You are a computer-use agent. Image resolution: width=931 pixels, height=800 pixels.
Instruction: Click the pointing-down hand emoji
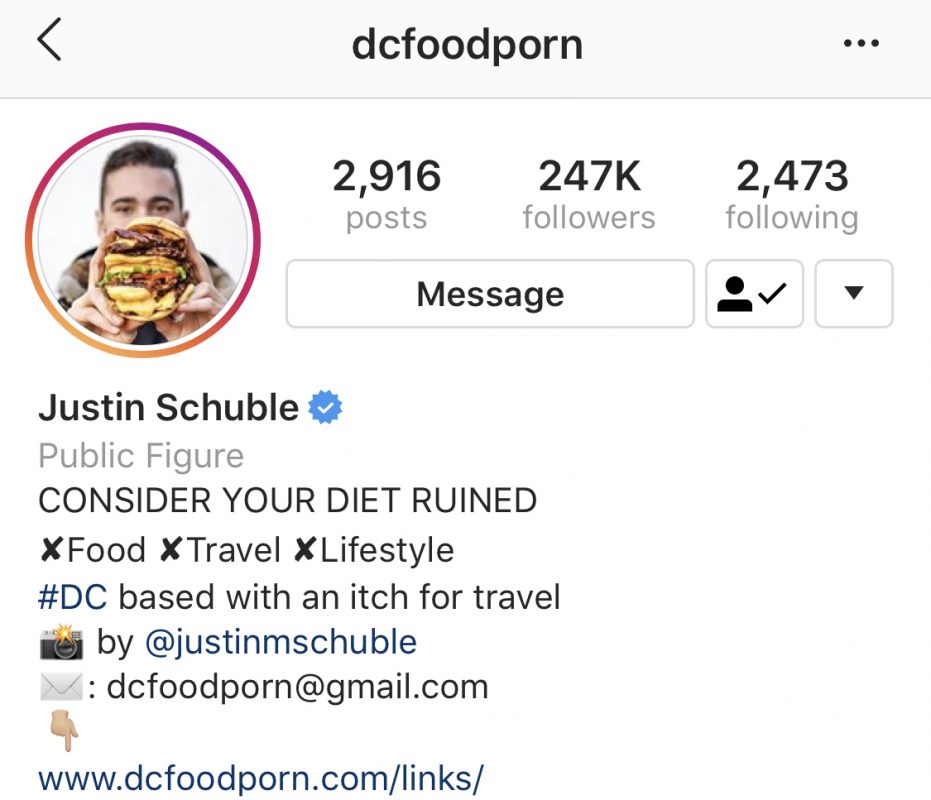(65, 732)
